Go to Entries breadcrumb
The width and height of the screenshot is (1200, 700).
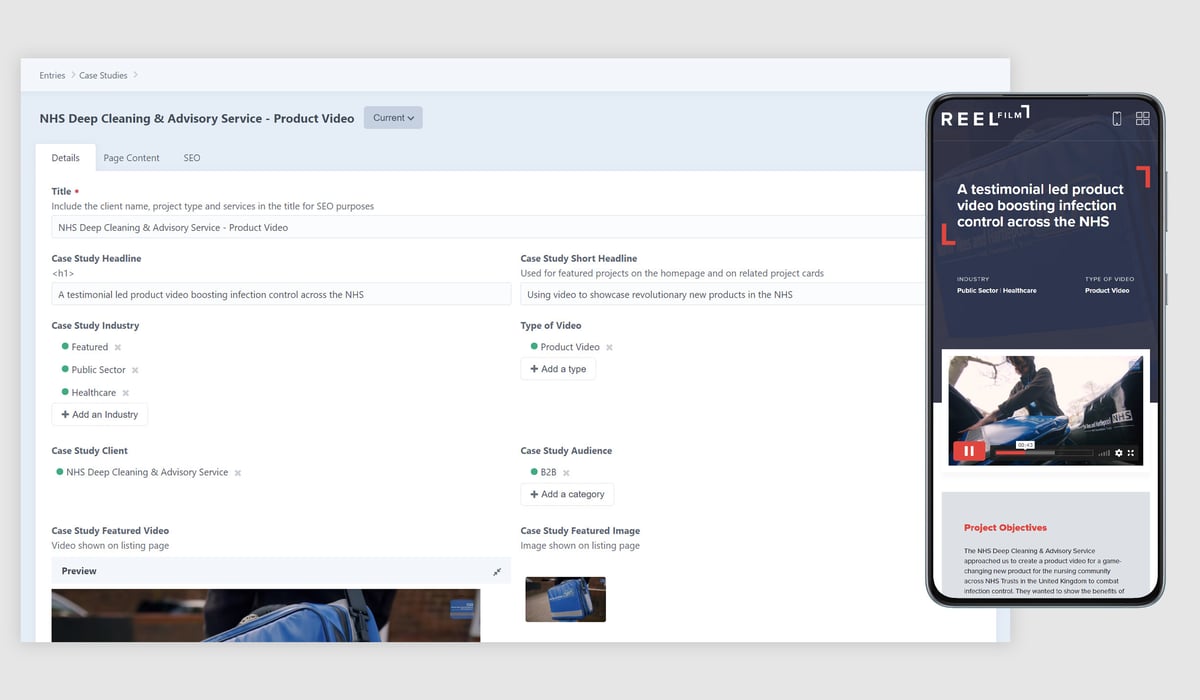point(52,75)
